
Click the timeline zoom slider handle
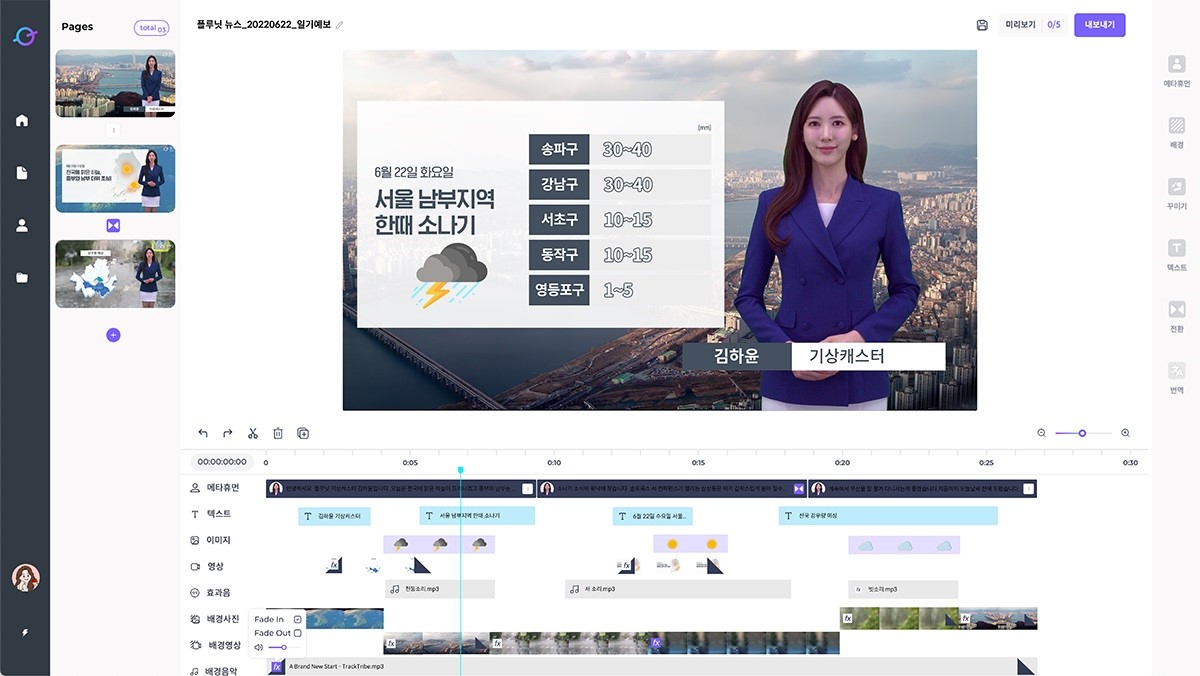[1082, 433]
